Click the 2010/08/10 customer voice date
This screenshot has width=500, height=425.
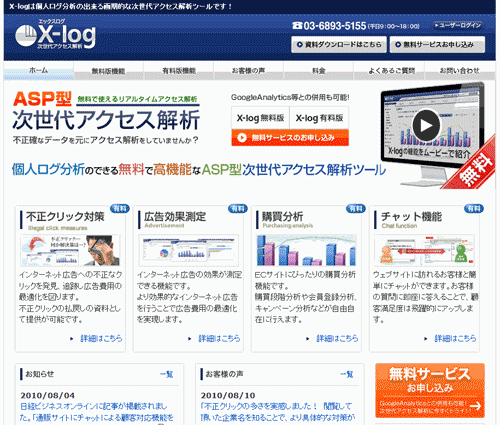click(x=228, y=395)
